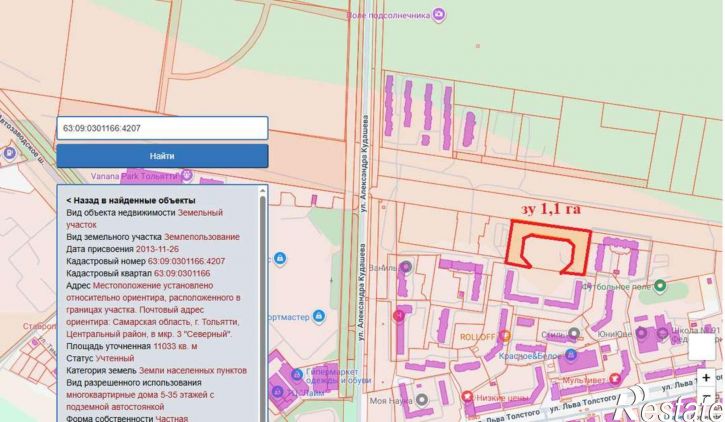Click the Ваниль purple marker icon
Viewport: 725px width, 422px height.
tap(406, 267)
